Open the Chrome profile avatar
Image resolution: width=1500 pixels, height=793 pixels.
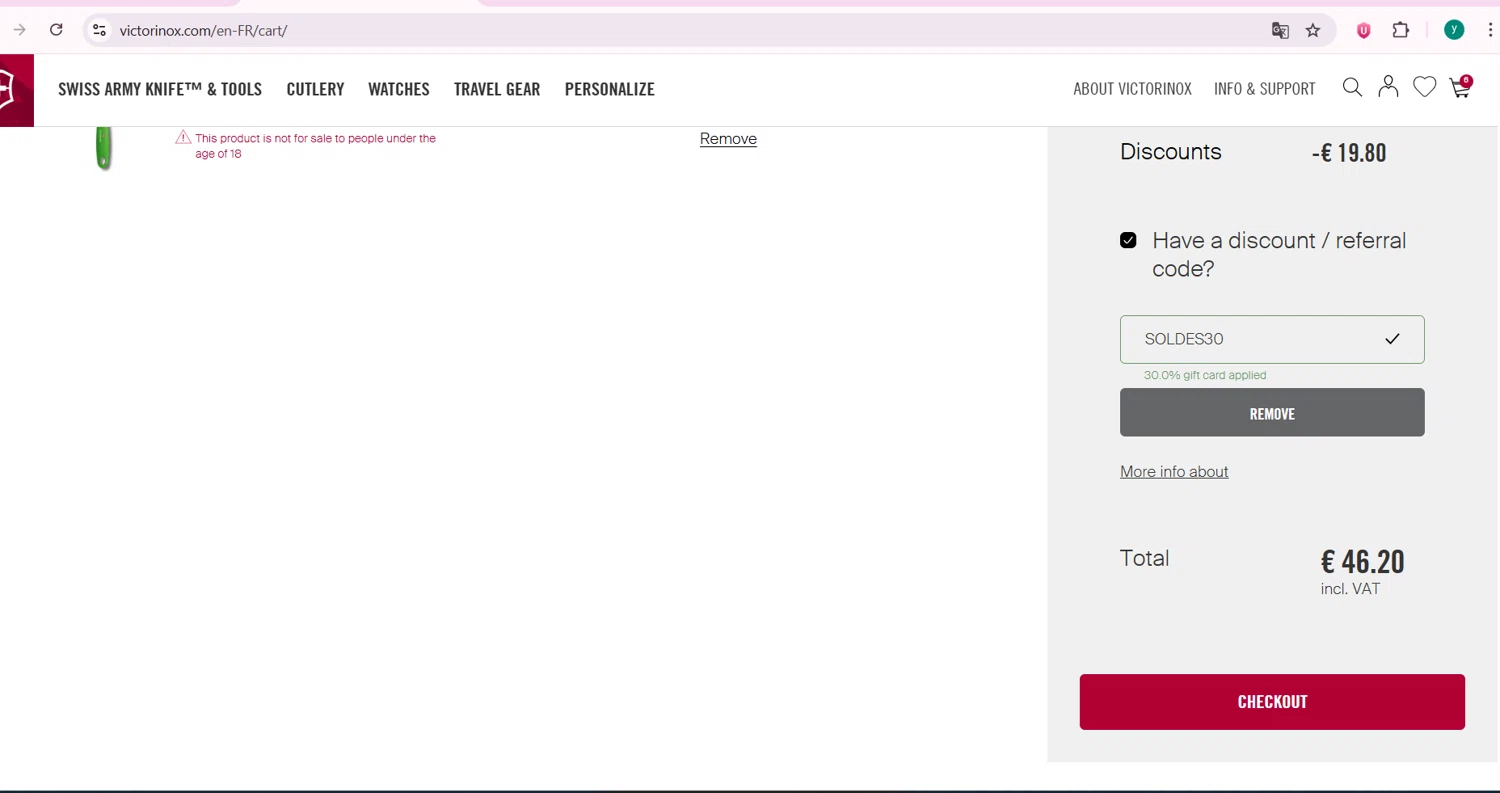click(x=1454, y=30)
